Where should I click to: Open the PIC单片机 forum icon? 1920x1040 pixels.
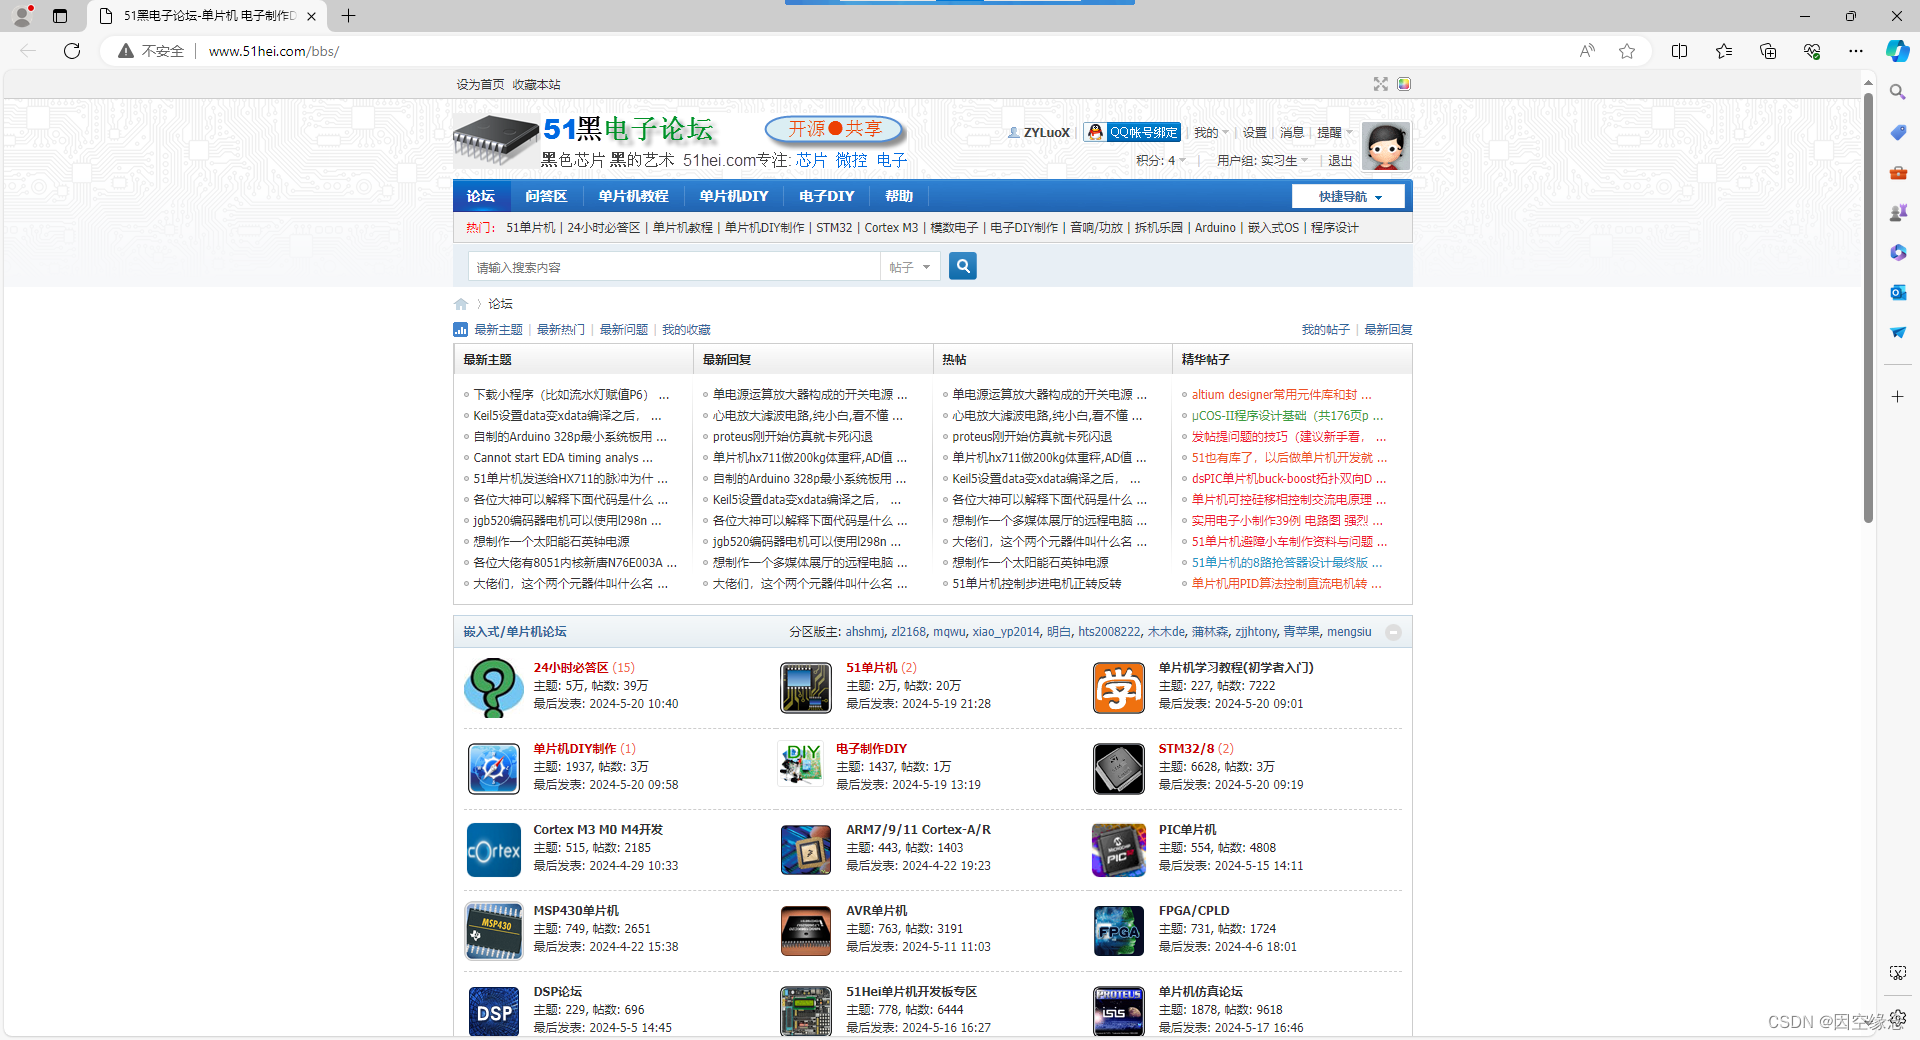(x=1118, y=849)
